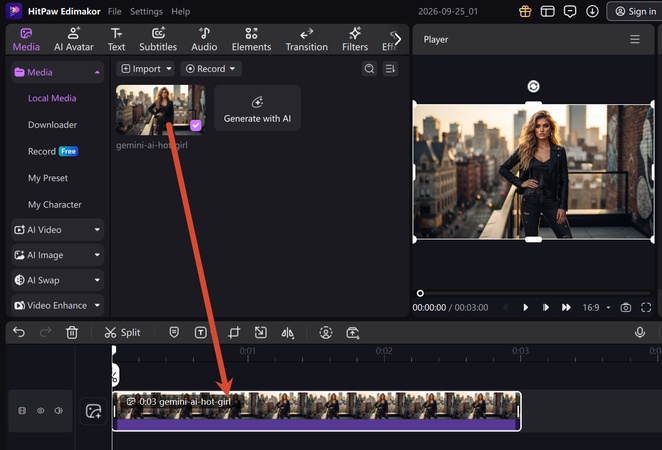Image resolution: width=662 pixels, height=450 pixels.
Task: Open the AI Avatar tab
Action: click(x=73, y=40)
